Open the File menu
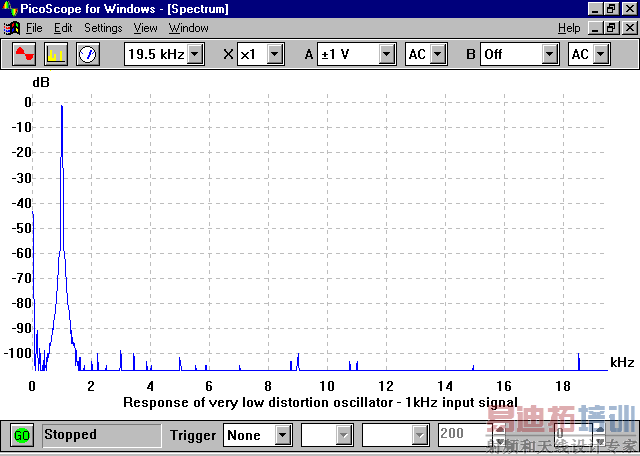The width and height of the screenshot is (640, 456). [x=34, y=28]
